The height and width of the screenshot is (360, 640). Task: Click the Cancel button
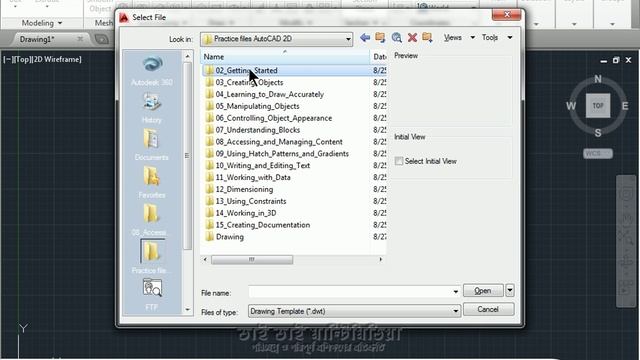pos(488,309)
